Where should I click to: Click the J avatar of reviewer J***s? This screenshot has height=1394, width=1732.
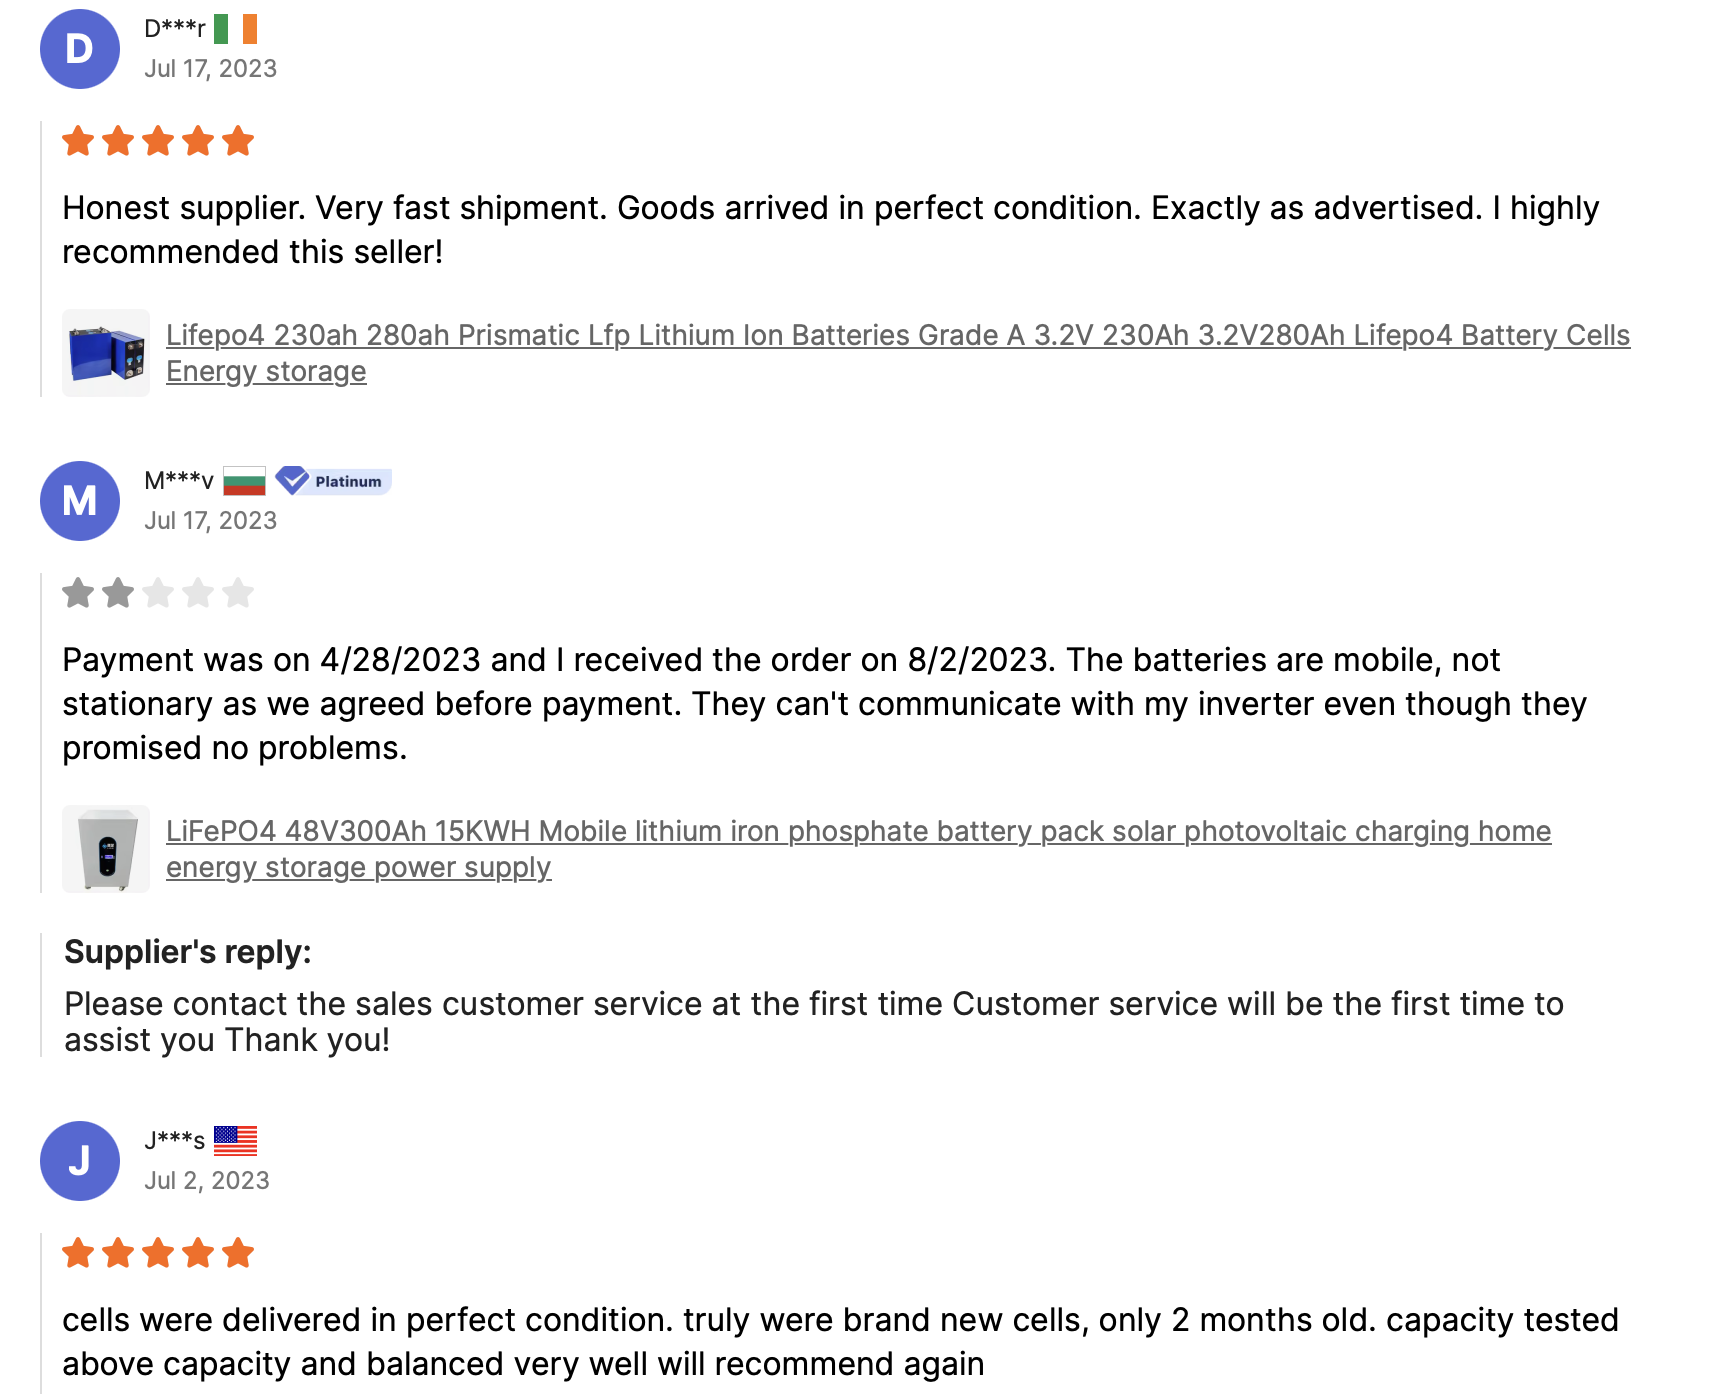click(80, 1161)
